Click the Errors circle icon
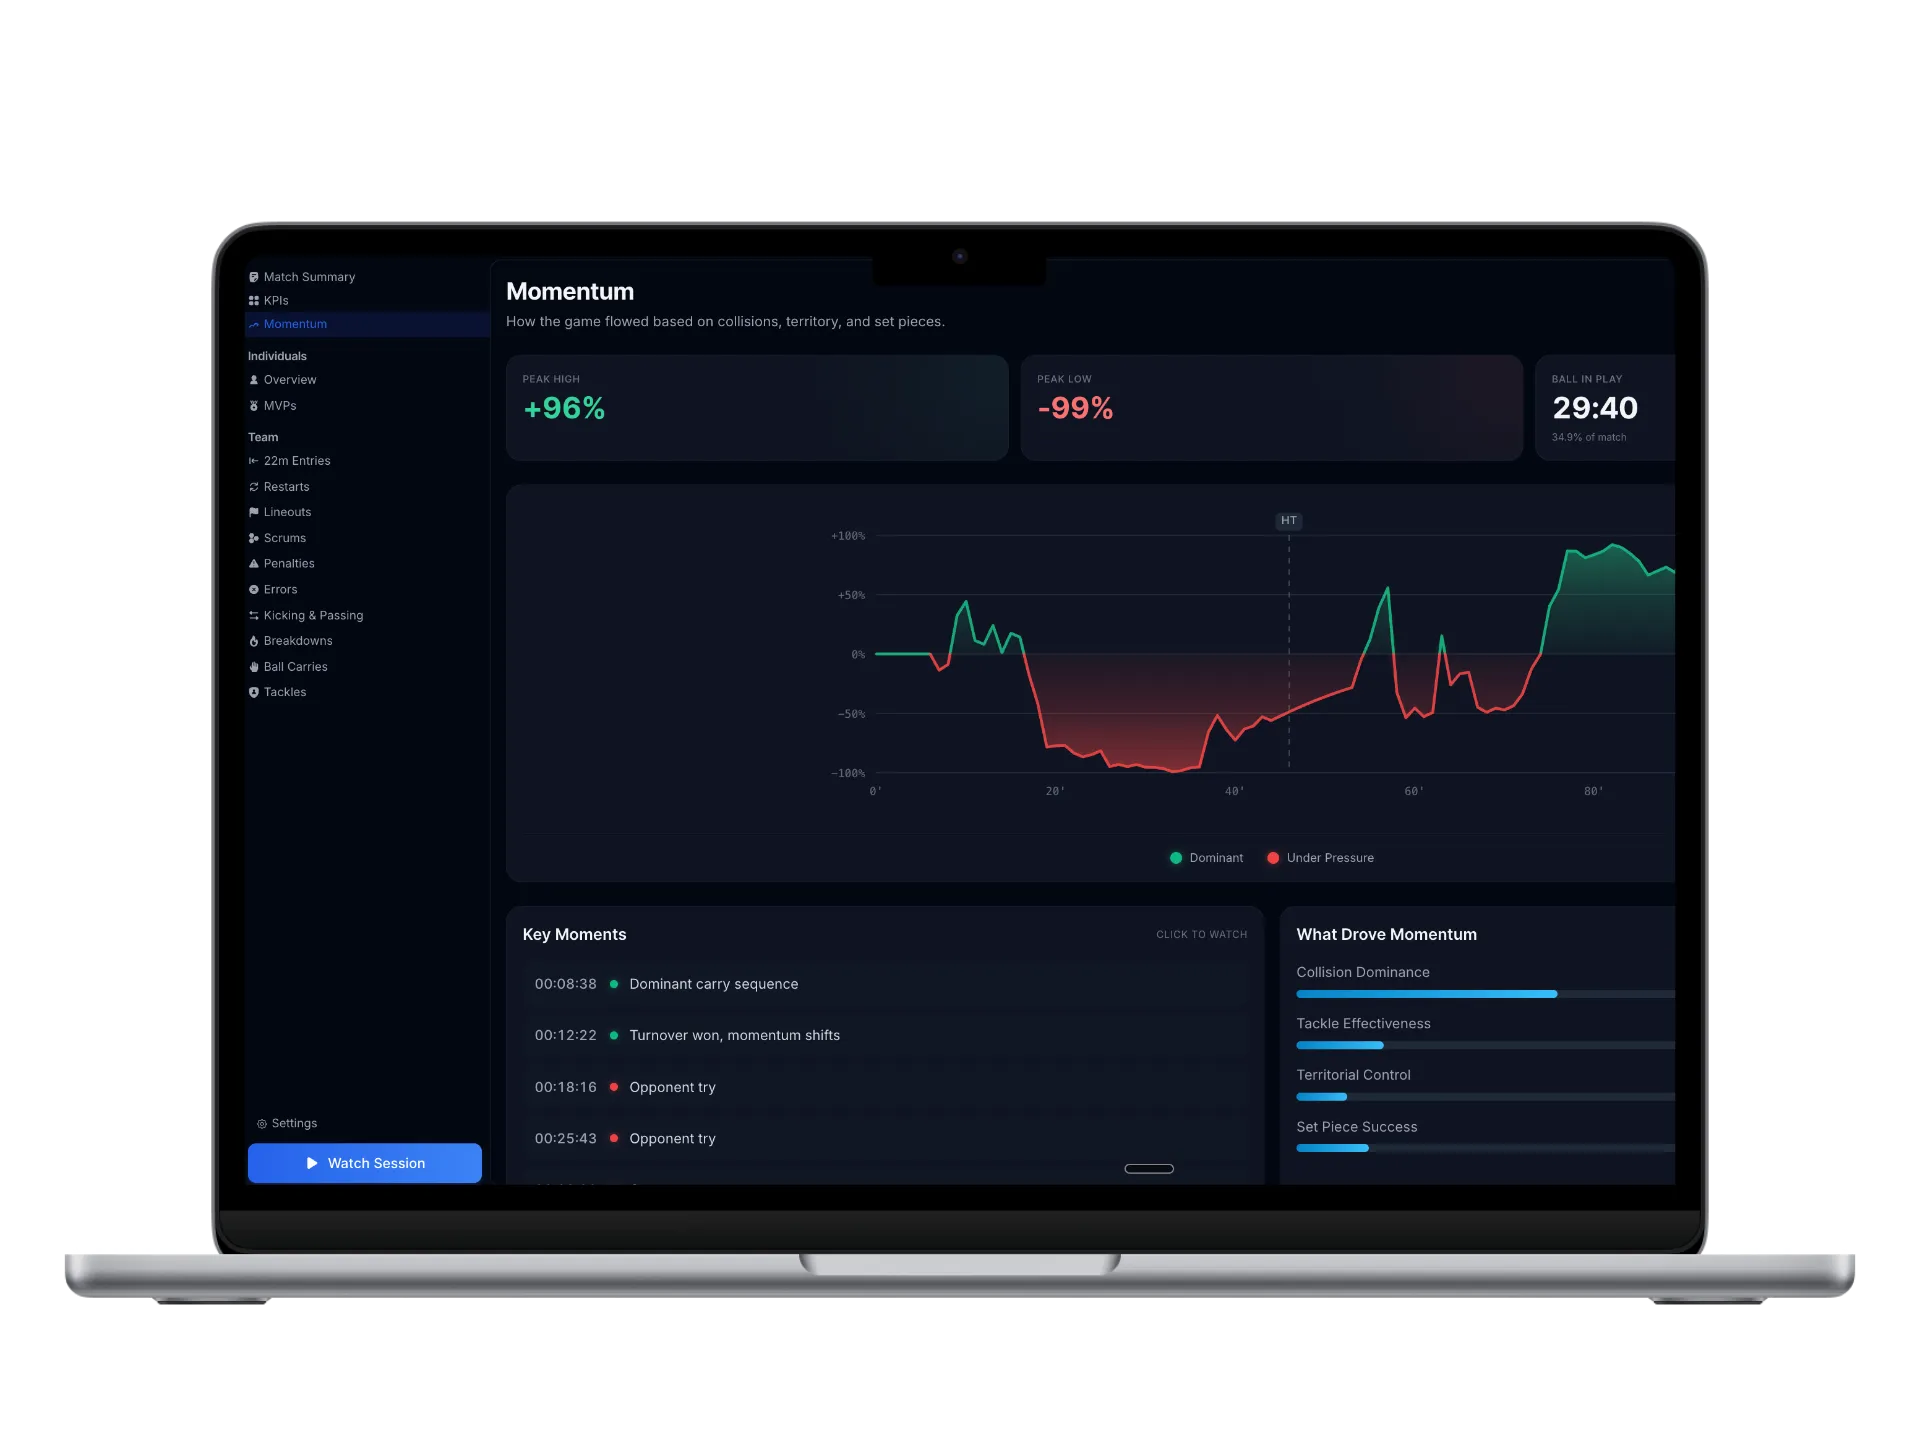The width and height of the screenshot is (1920, 1440). tap(254, 590)
